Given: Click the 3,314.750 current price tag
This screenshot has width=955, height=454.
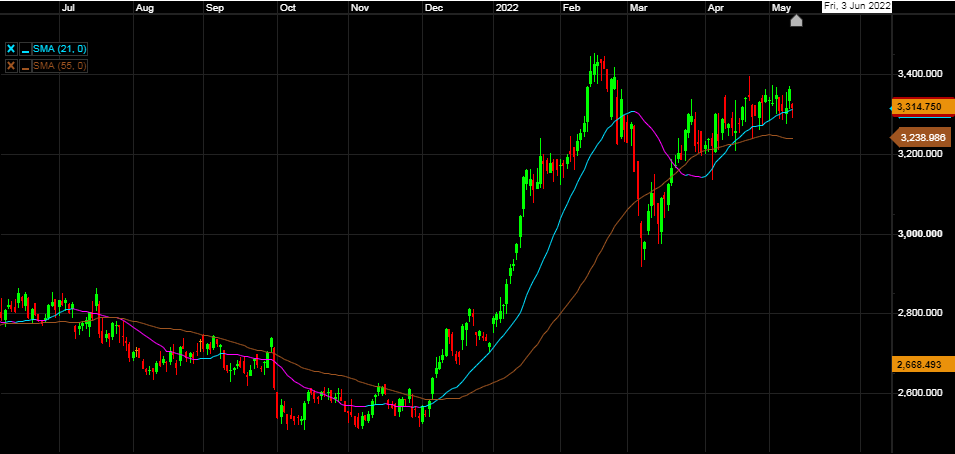Looking at the screenshot, I should pyautogui.click(x=922, y=106).
